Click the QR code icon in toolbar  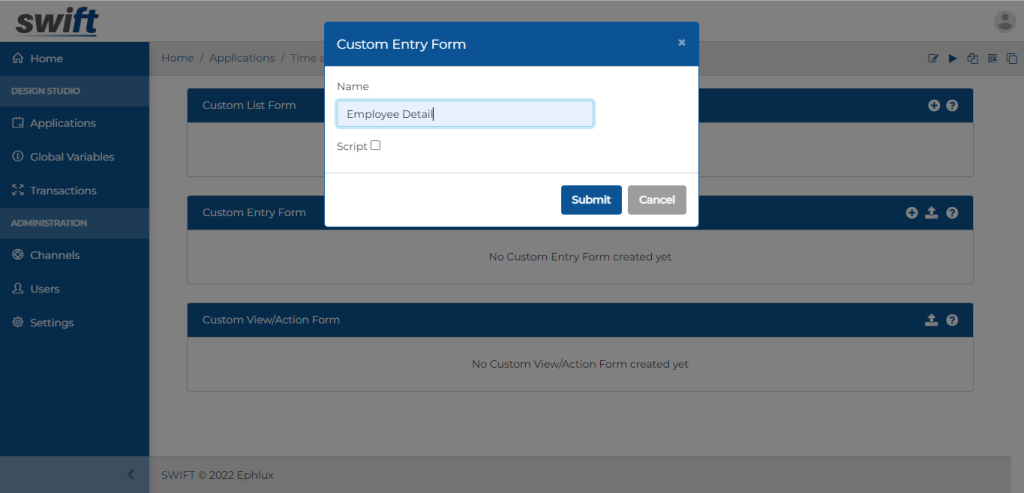point(992,58)
